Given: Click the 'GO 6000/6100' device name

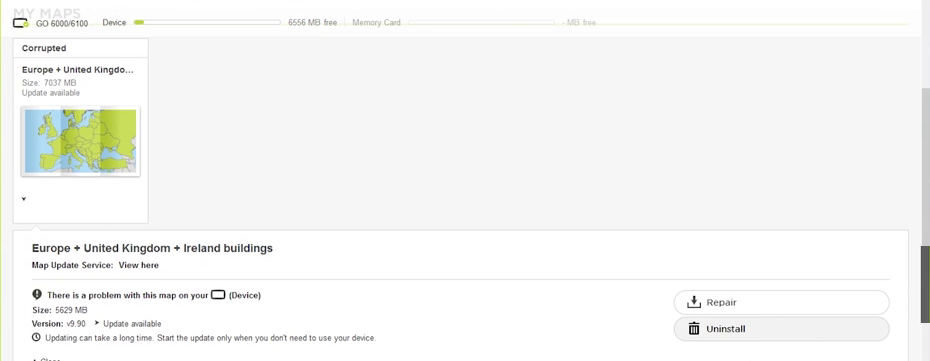Looking at the screenshot, I should [62, 24].
